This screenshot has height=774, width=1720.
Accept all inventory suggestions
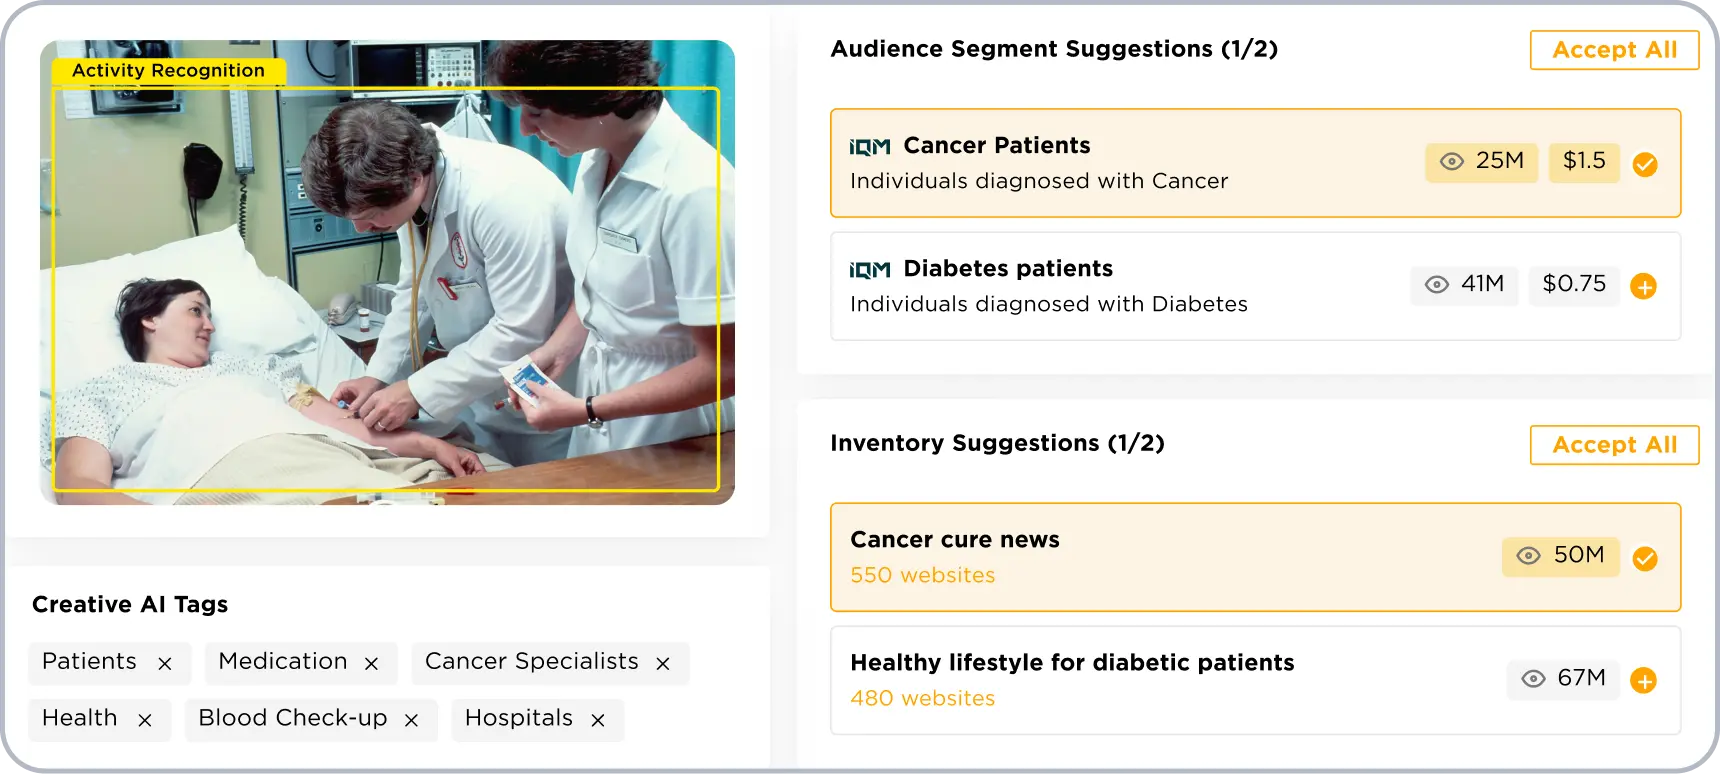[1614, 445]
